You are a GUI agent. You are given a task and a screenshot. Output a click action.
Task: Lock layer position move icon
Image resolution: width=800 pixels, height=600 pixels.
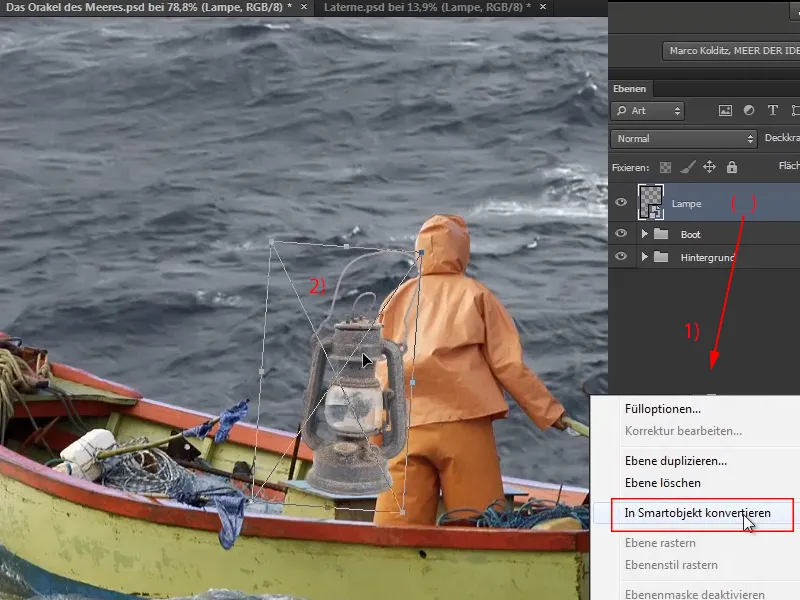(709, 167)
